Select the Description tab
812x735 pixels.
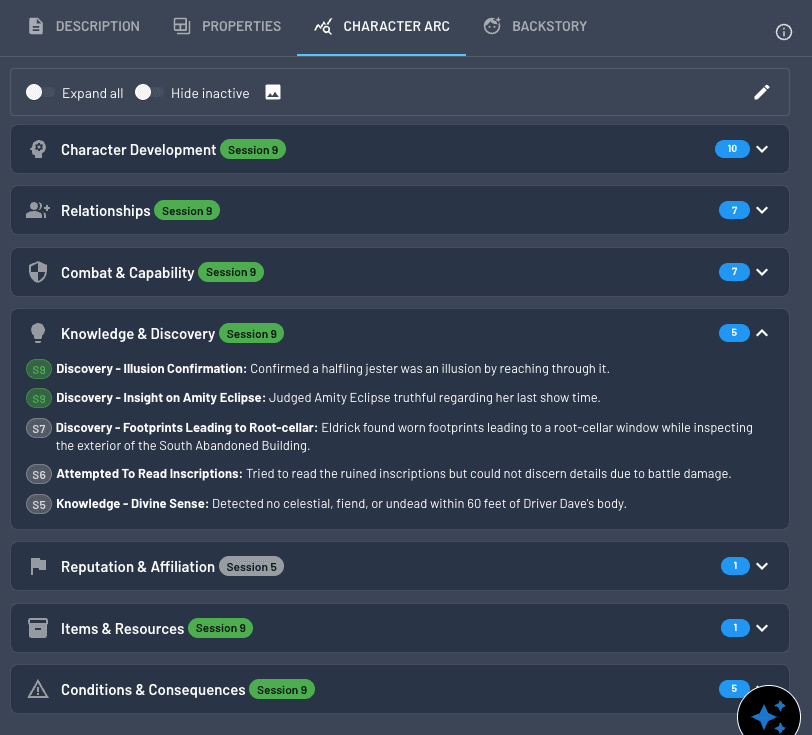click(83, 26)
